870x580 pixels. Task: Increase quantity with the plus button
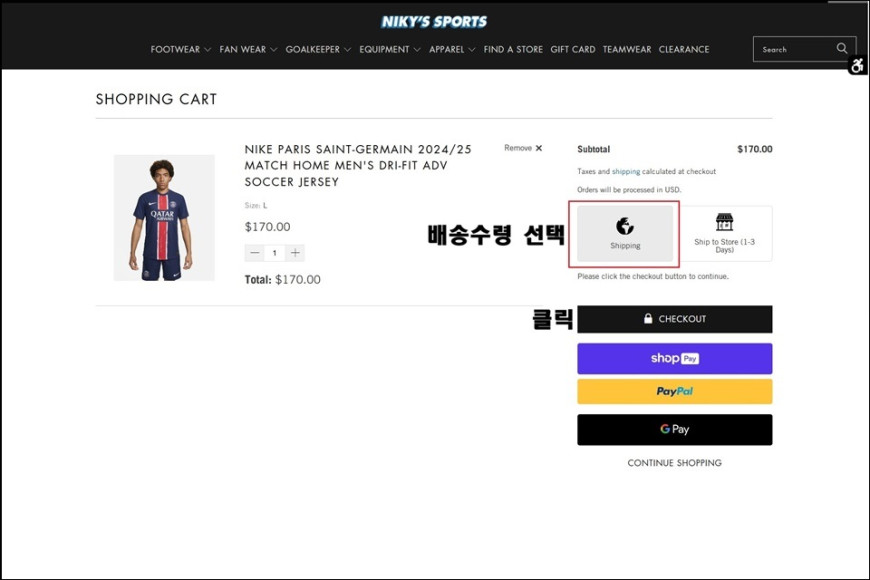[295, 253]
